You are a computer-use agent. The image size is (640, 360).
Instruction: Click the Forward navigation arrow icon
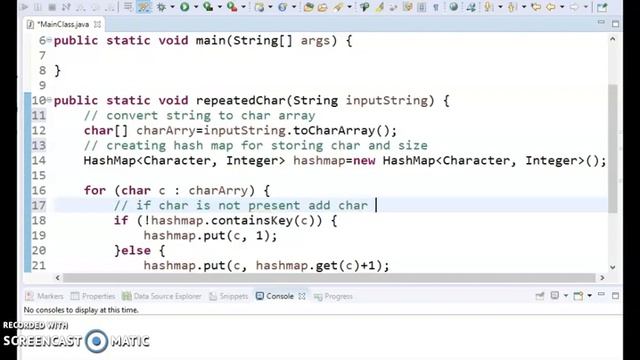coord(575,7)
